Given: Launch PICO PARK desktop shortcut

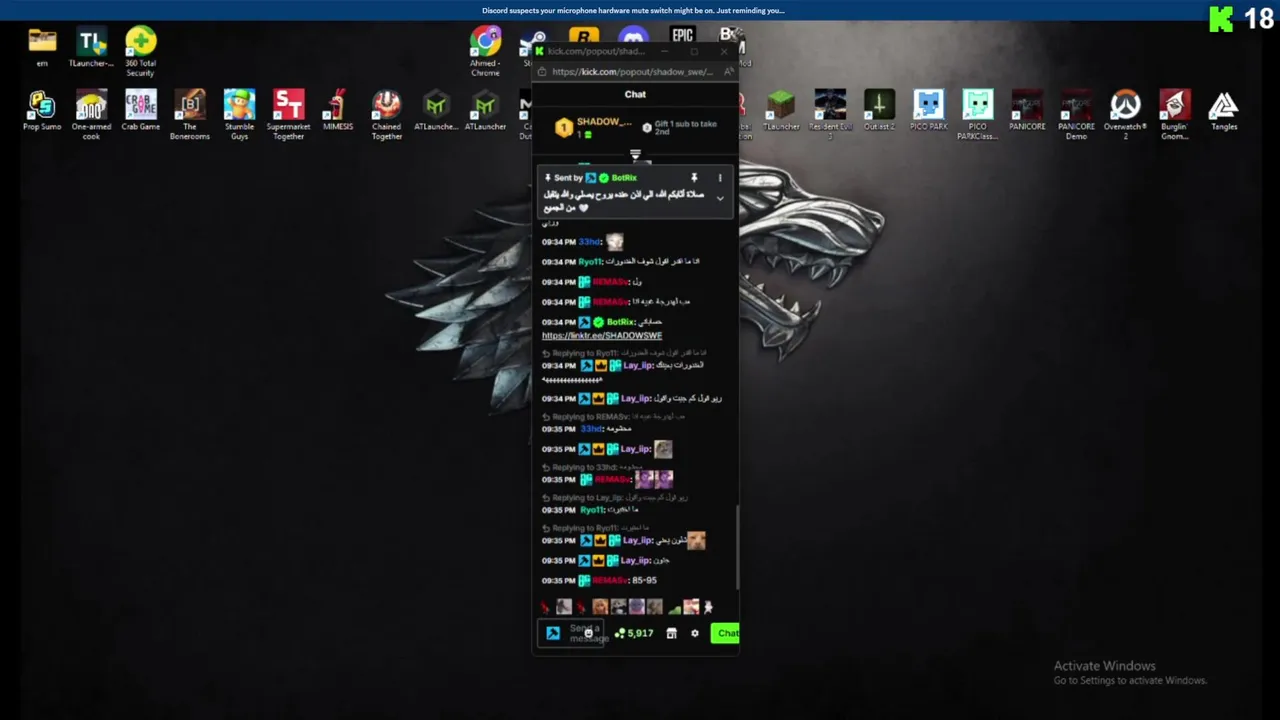Looking at the screenshot, I should click(928, 110).
